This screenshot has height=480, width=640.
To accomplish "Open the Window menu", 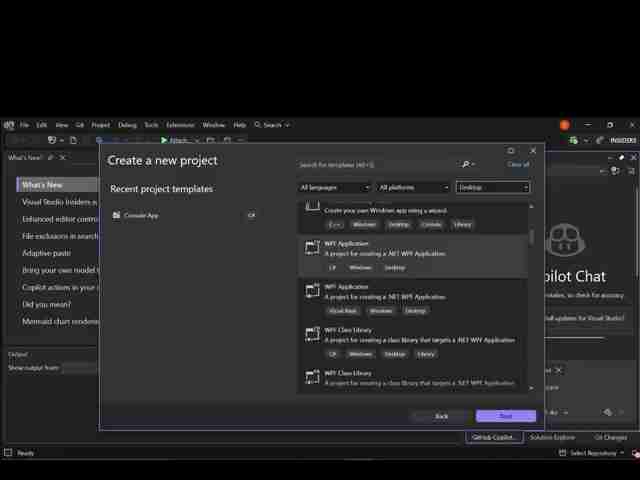I will point(213,125).
